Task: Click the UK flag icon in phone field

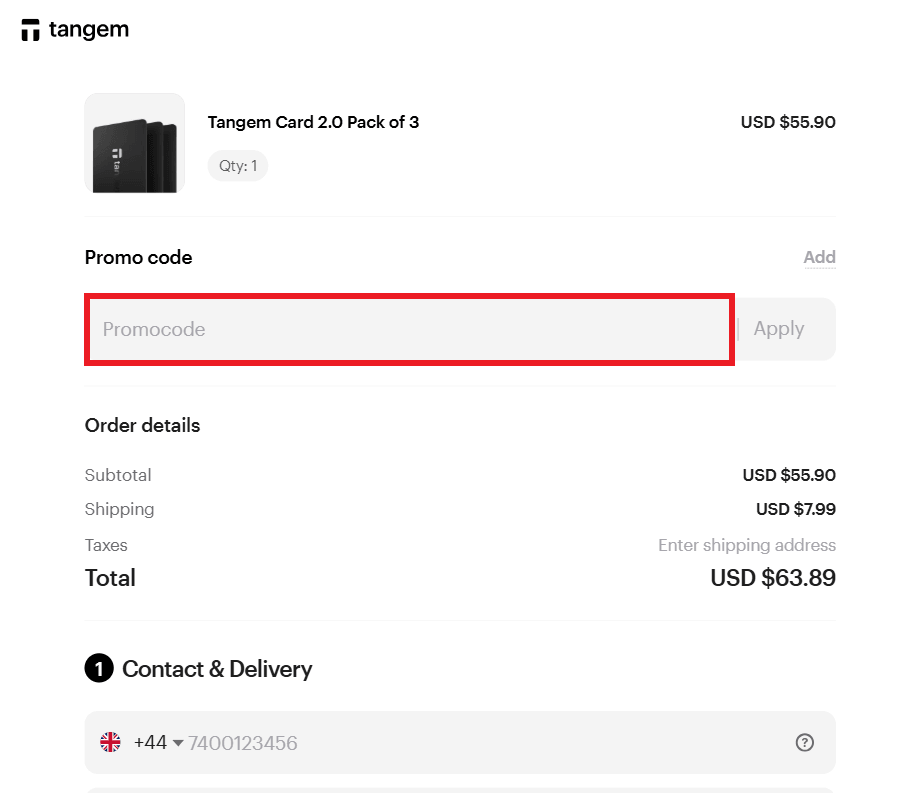Action: pos(111,742)
